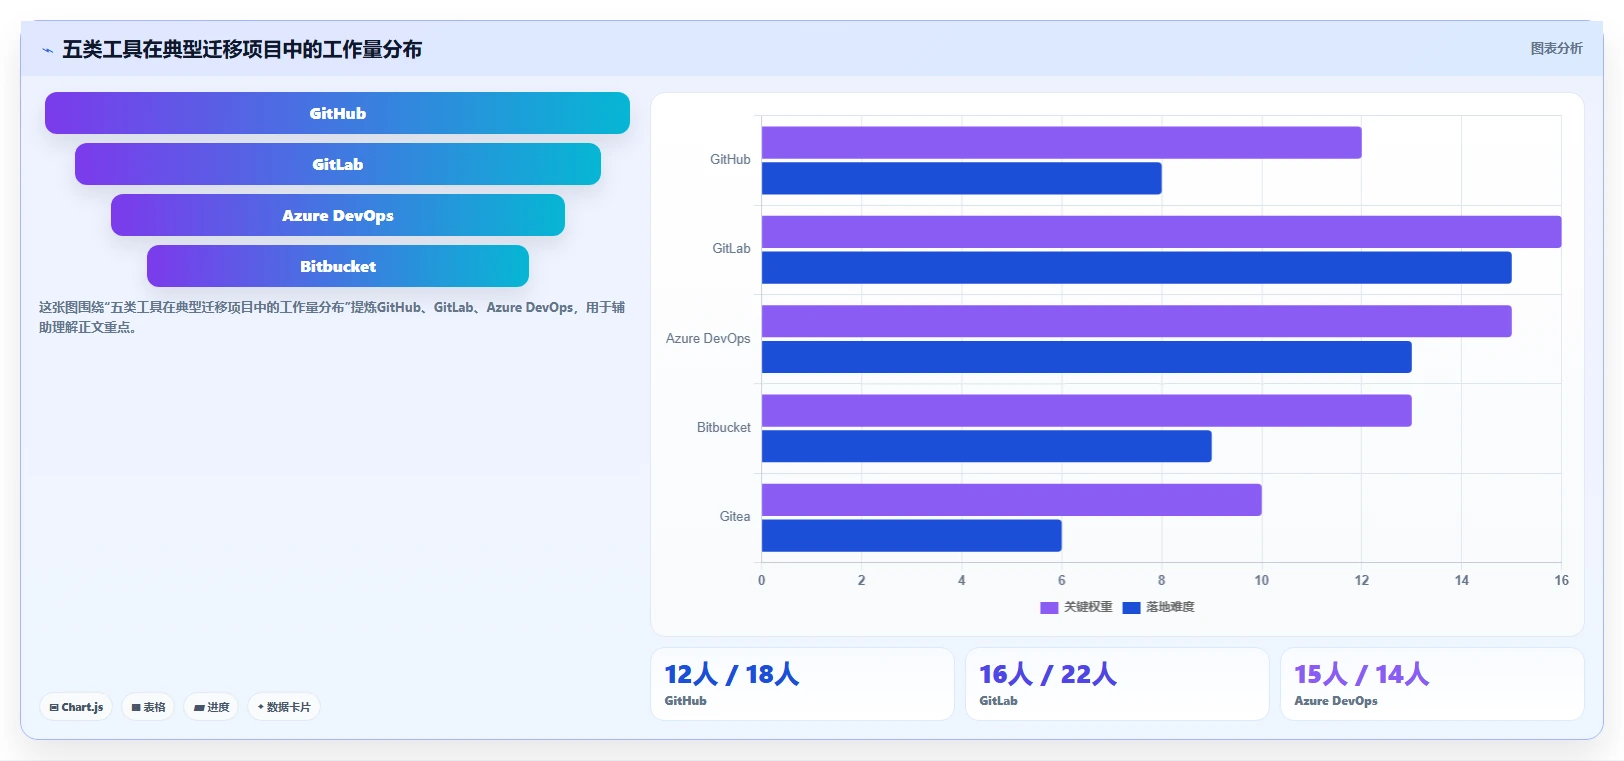The height and width of the screenshot is (761, 1624).
Task: Click Azure DevOps purple 关键权重 chart bar
Action: 1136,321
